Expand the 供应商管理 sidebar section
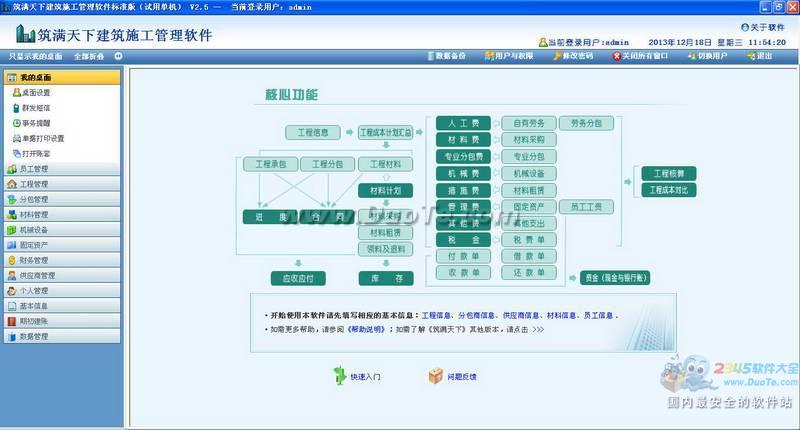 coord(62,275)
